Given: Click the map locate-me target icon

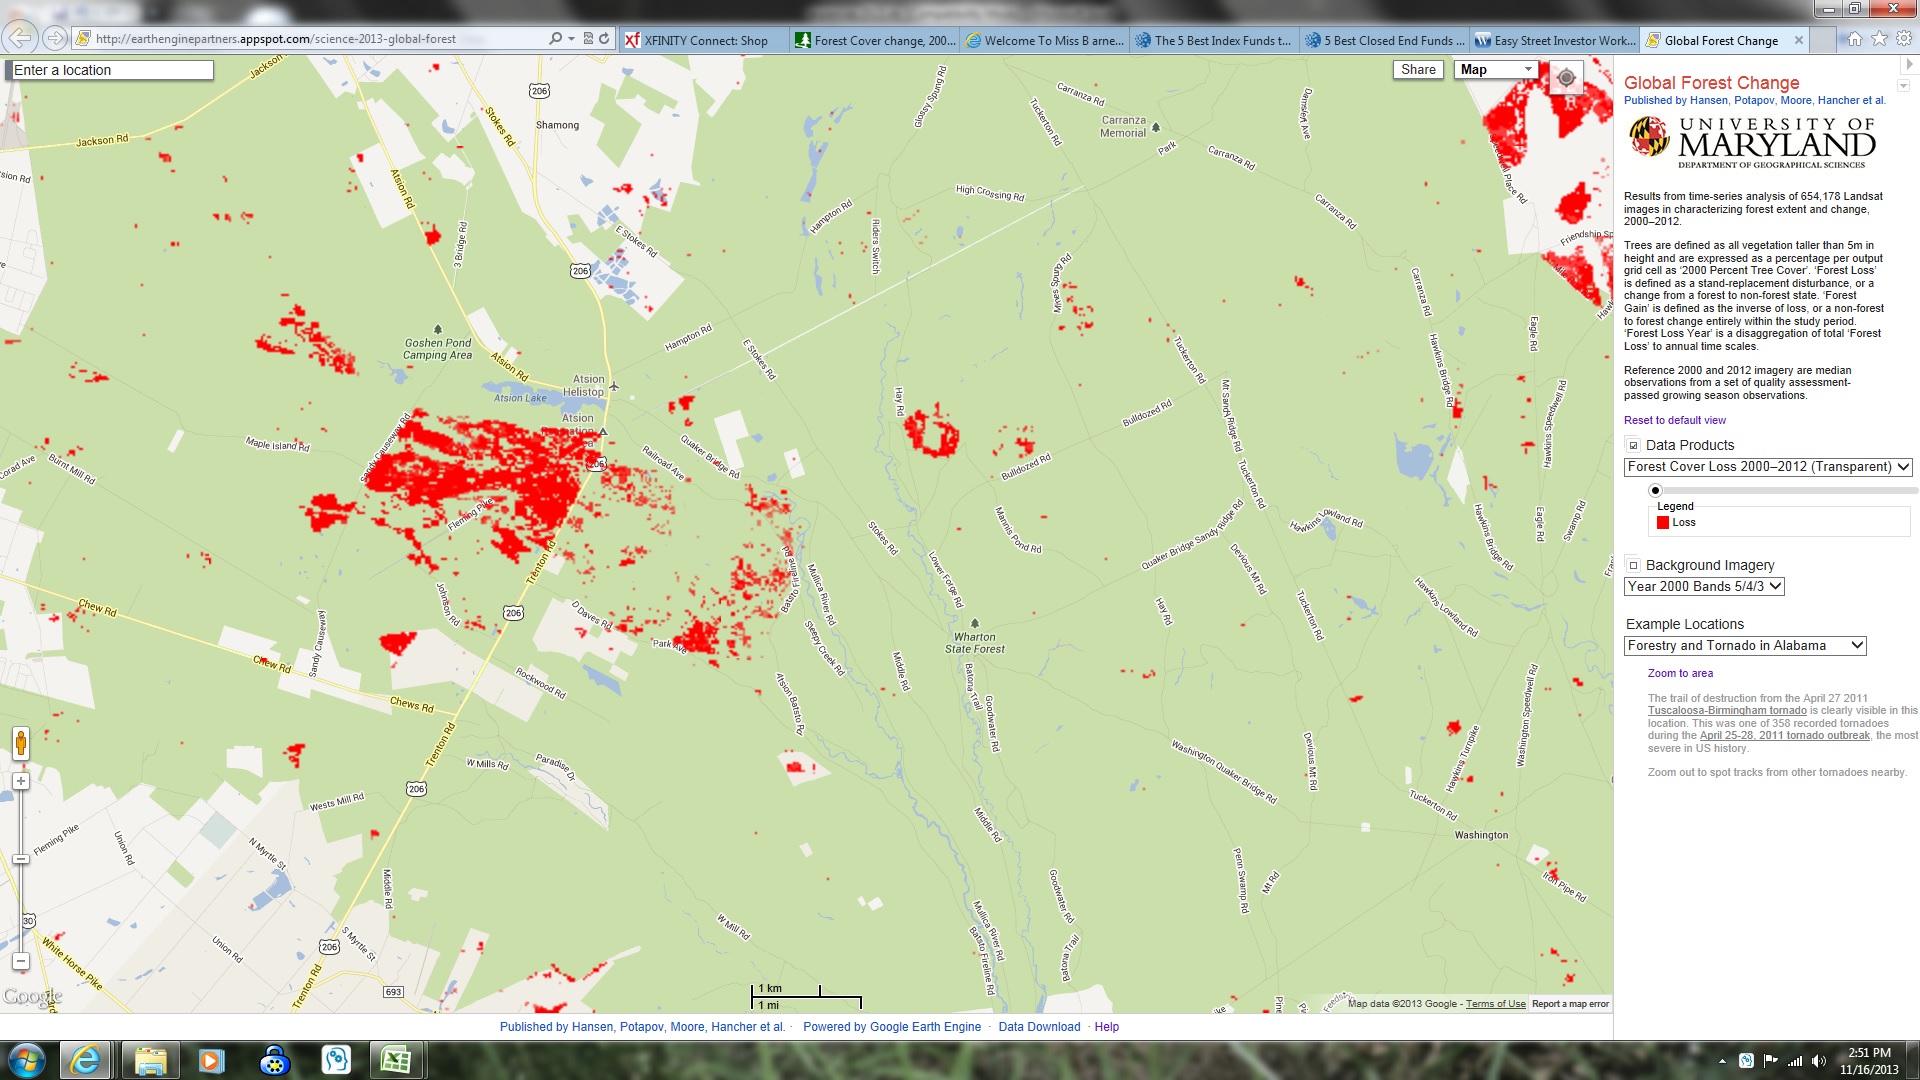Looking at the screenshot, I should 1566,78.
